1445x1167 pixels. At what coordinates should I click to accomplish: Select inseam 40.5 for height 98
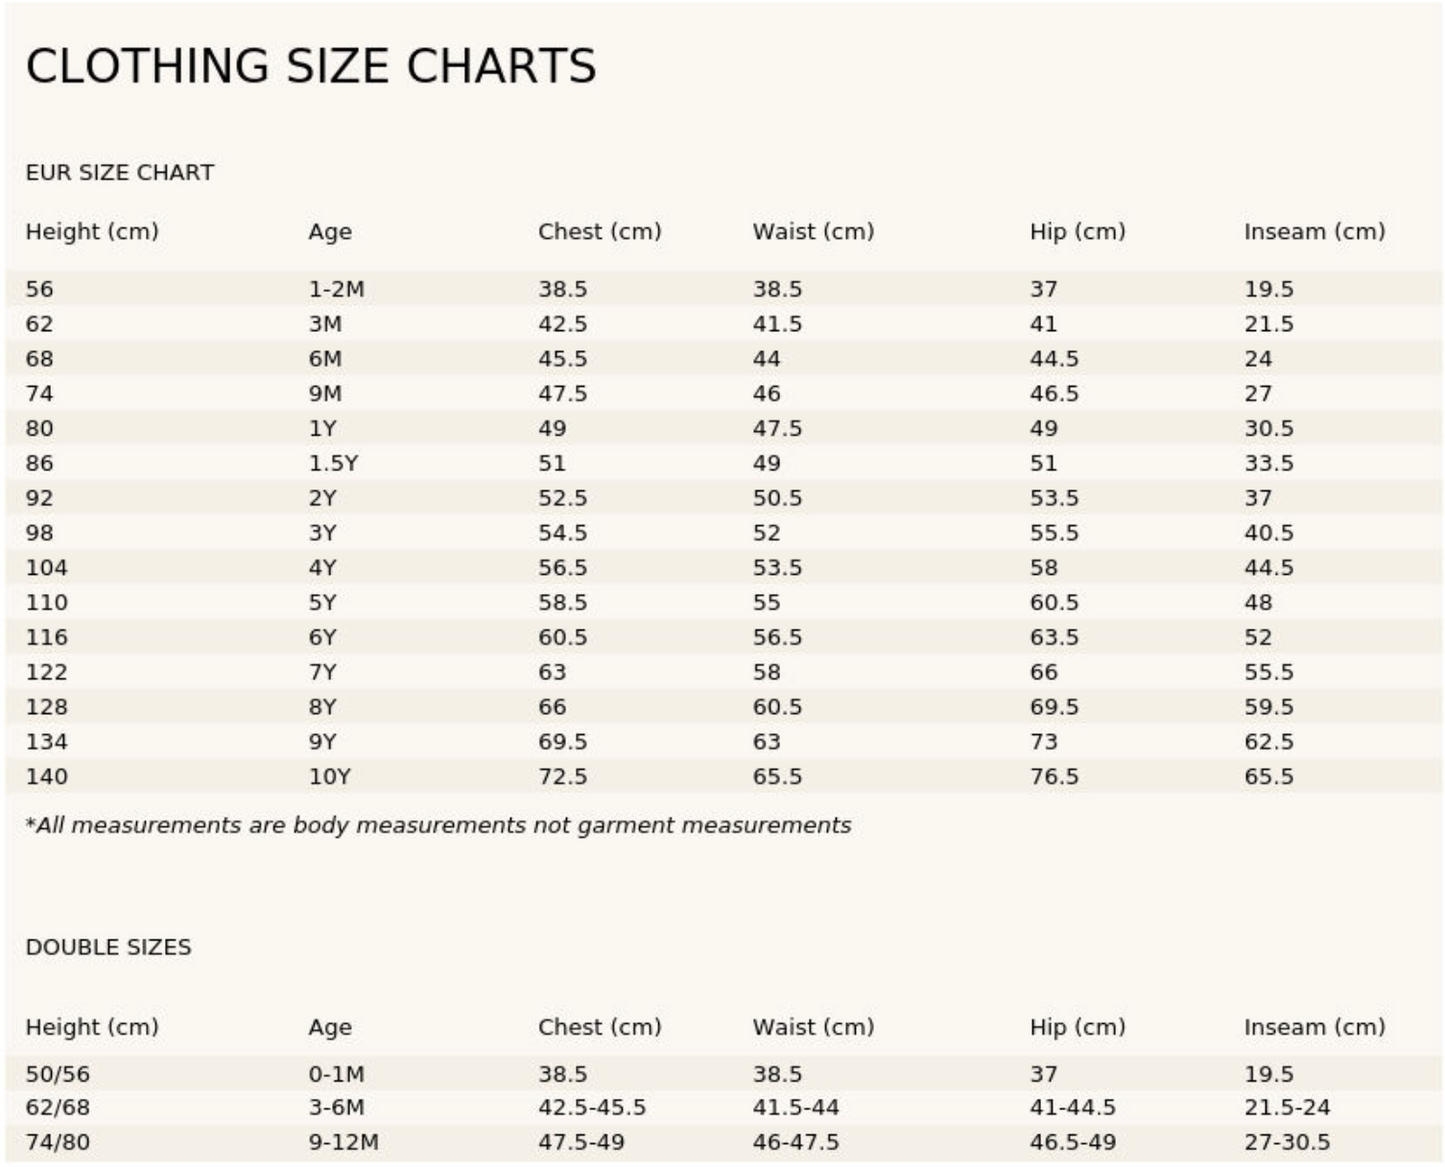[1268, 533]
